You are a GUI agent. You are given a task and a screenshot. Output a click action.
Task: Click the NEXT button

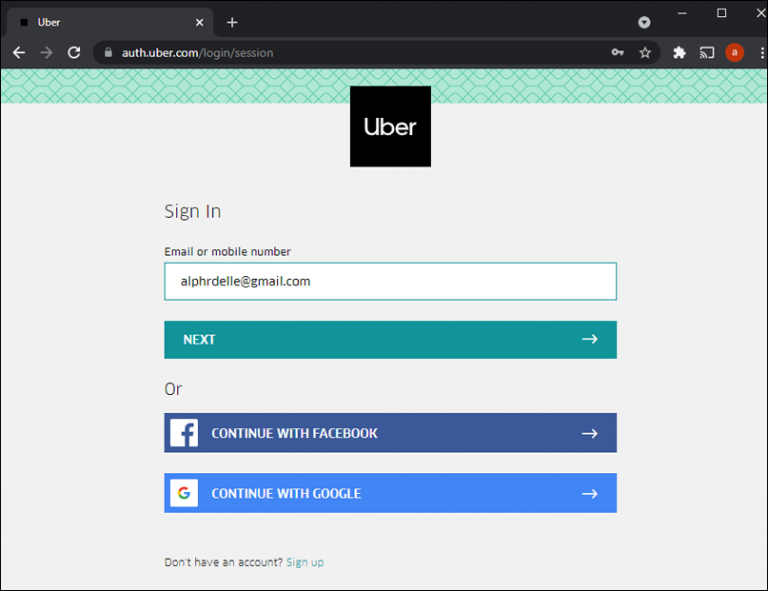pos(390,339)
